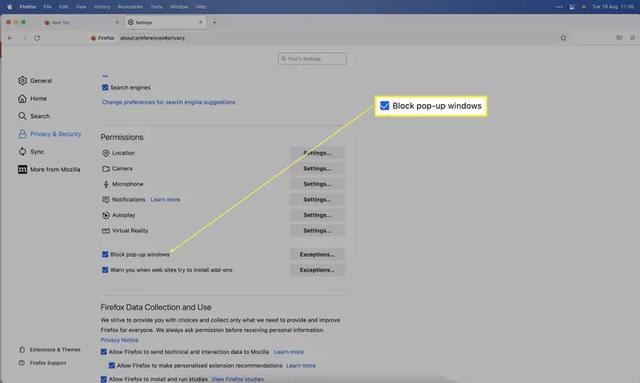Open Location permission Settings button

[x=317, y=153]
